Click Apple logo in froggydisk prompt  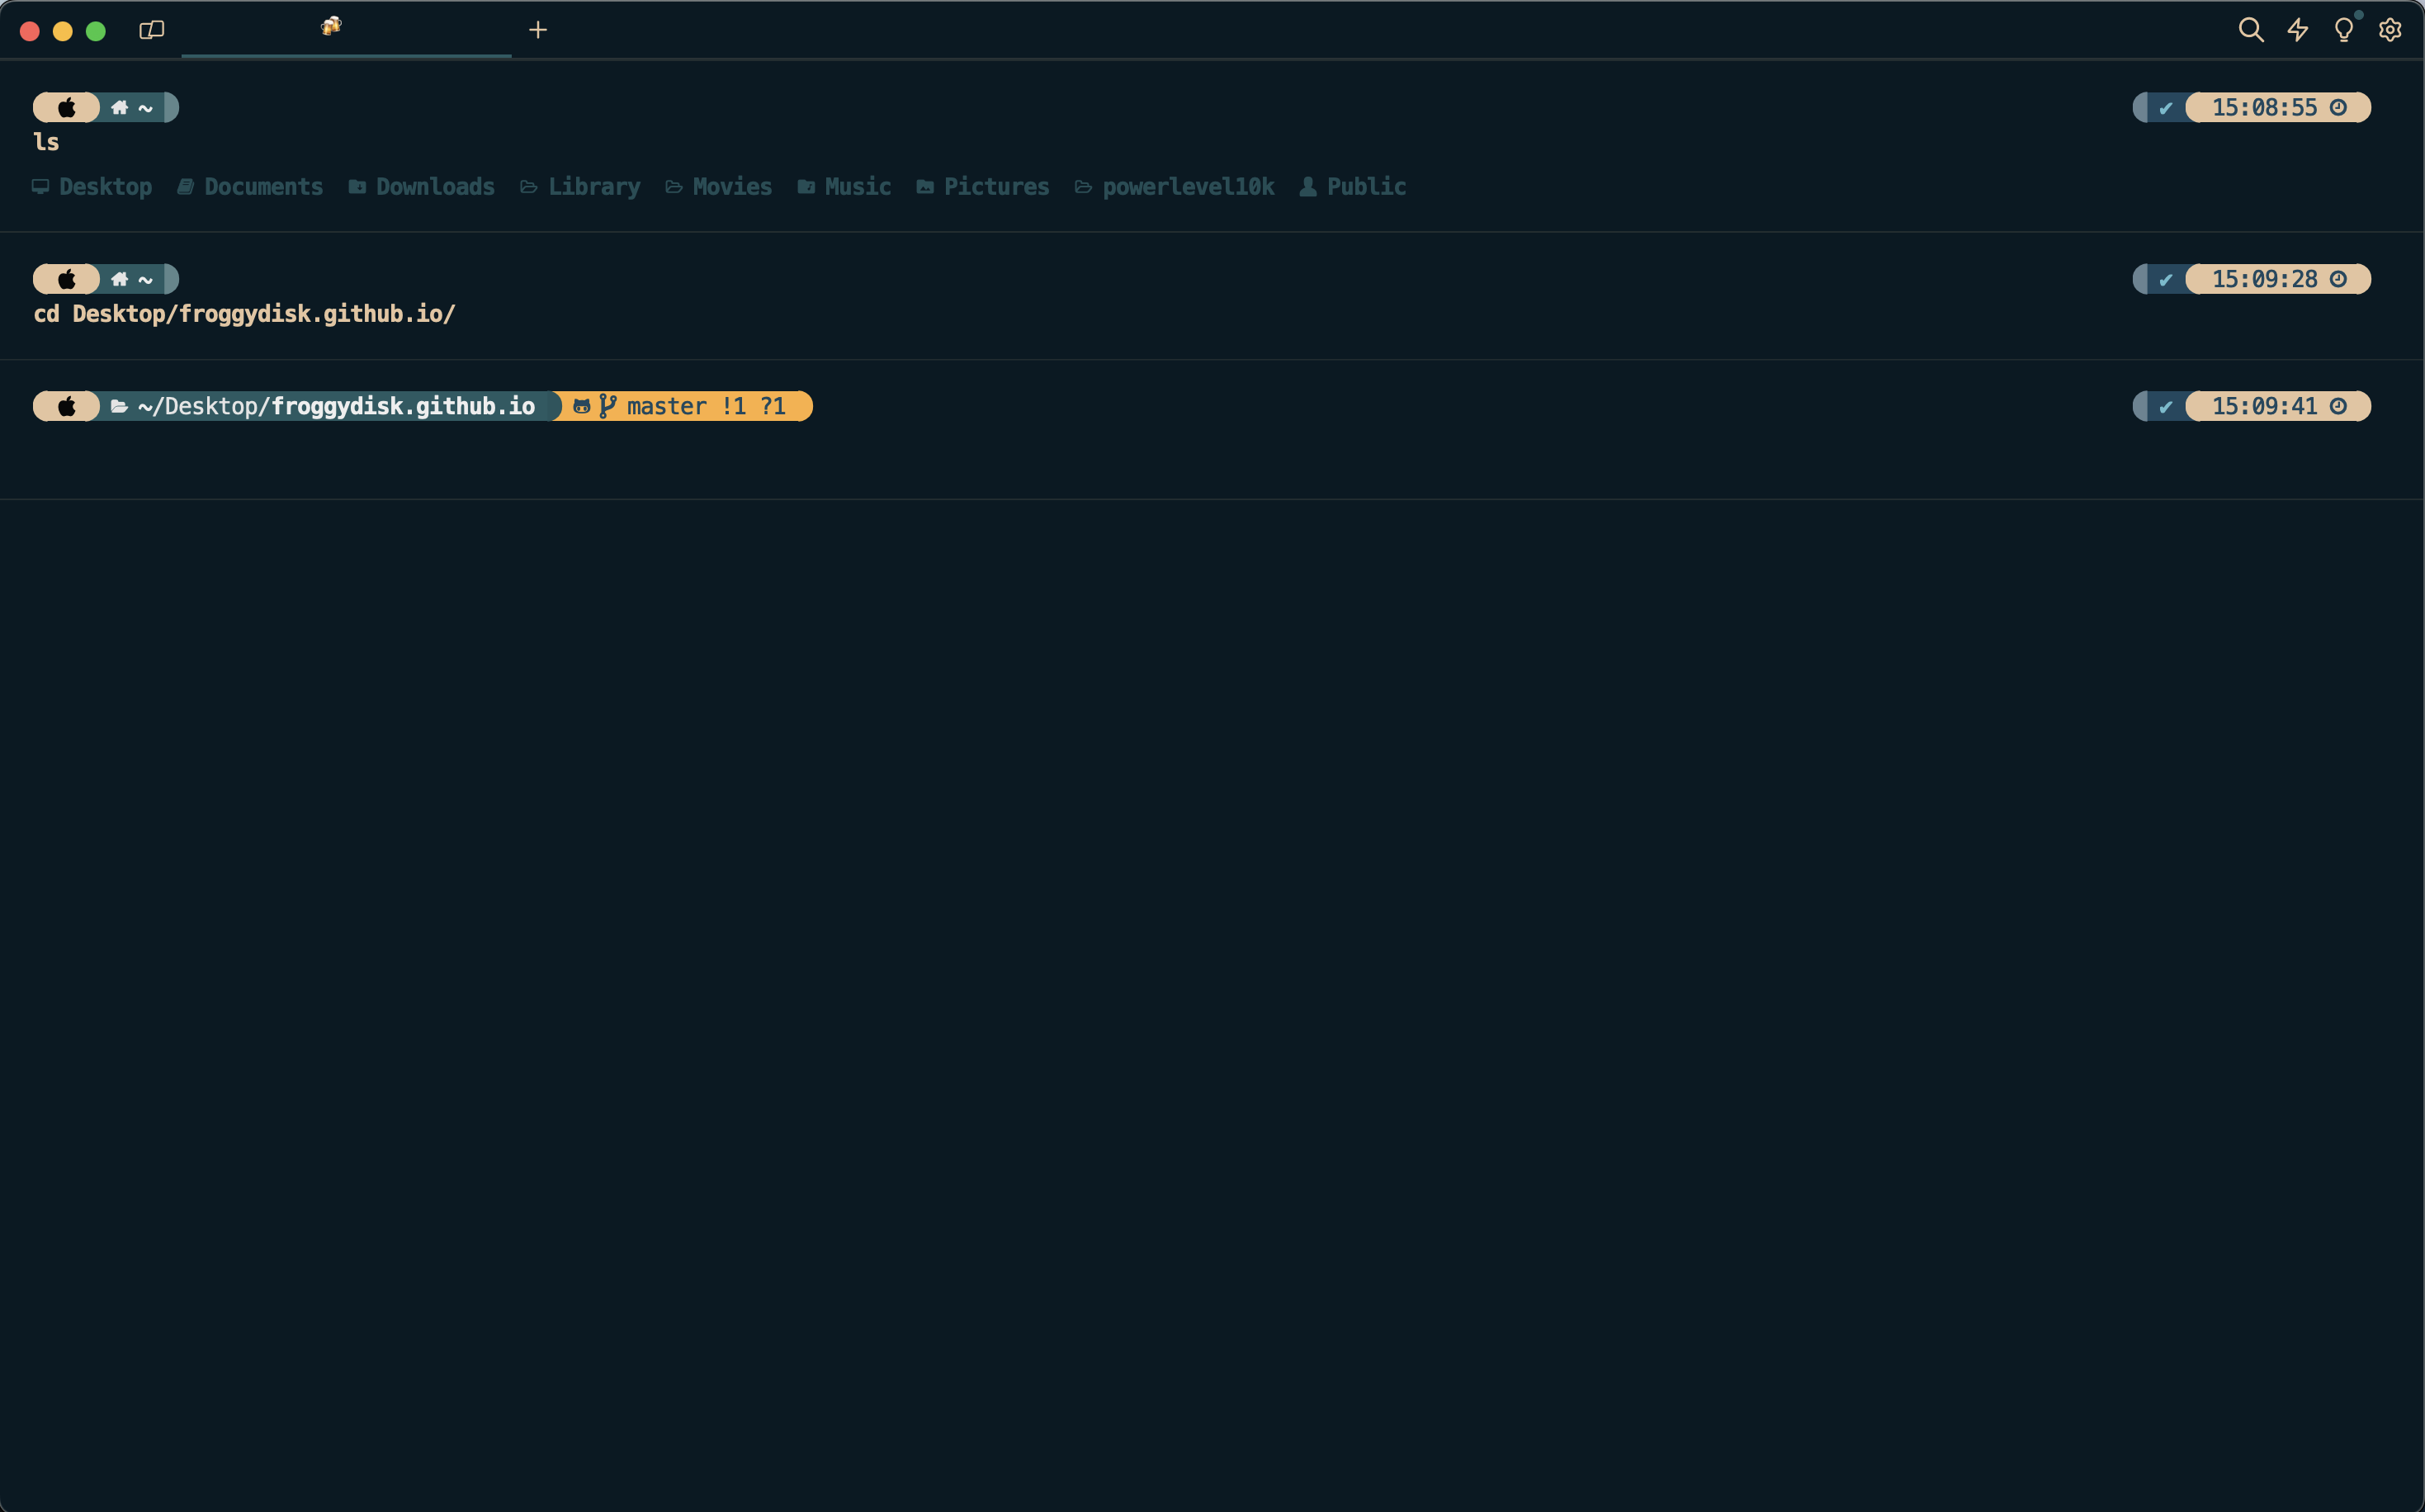tap(67, 406)
